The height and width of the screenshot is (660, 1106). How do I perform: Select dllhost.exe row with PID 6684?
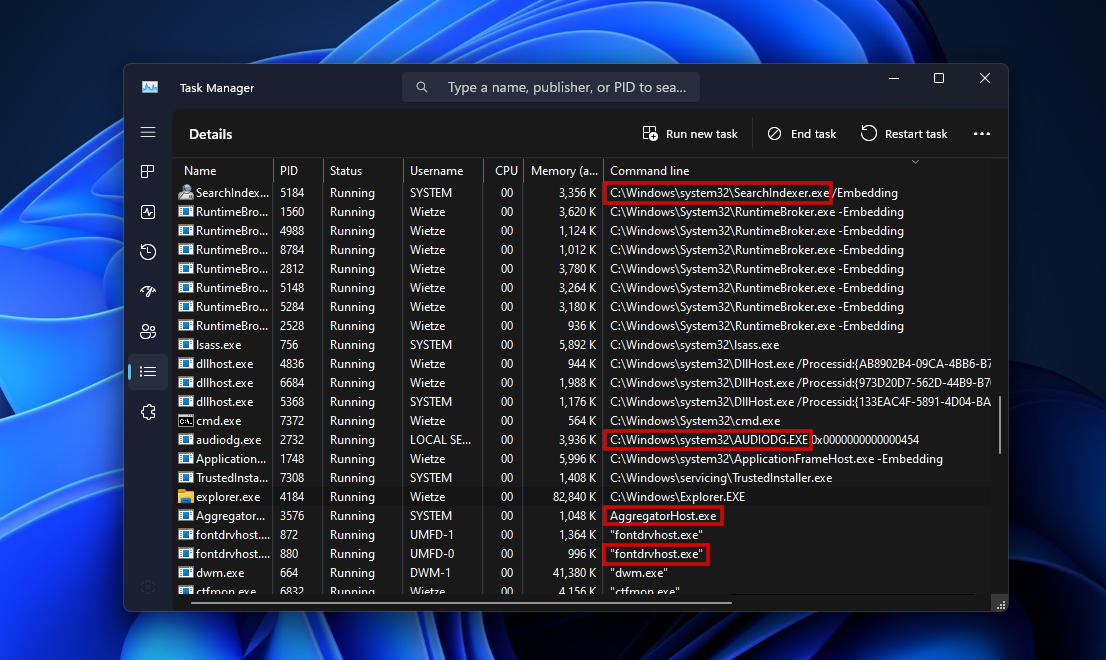coord(584,383)
